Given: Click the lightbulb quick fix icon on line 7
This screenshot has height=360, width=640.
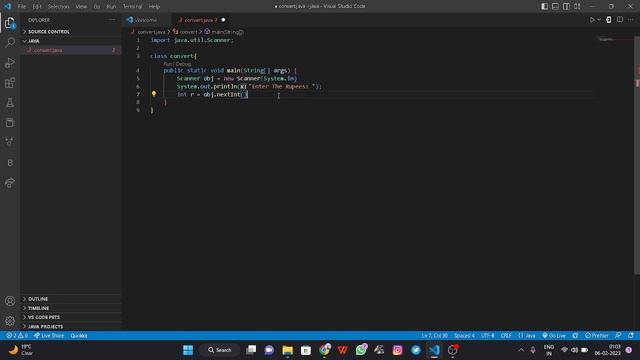Looking at the screenshot, I should (x=154, y=94).
